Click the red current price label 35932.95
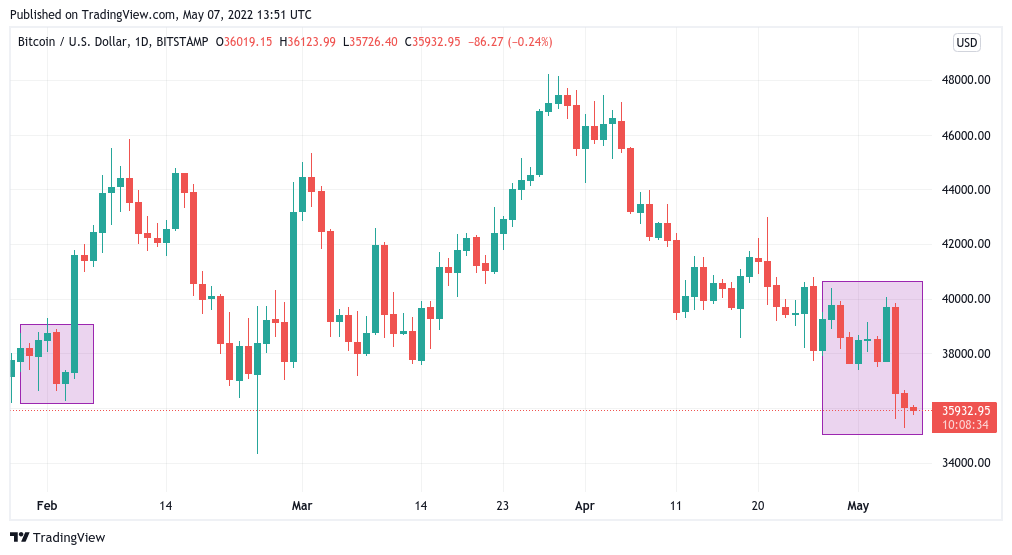The image size is (1012, 555). pyautogui.click(x=966, y=410)
